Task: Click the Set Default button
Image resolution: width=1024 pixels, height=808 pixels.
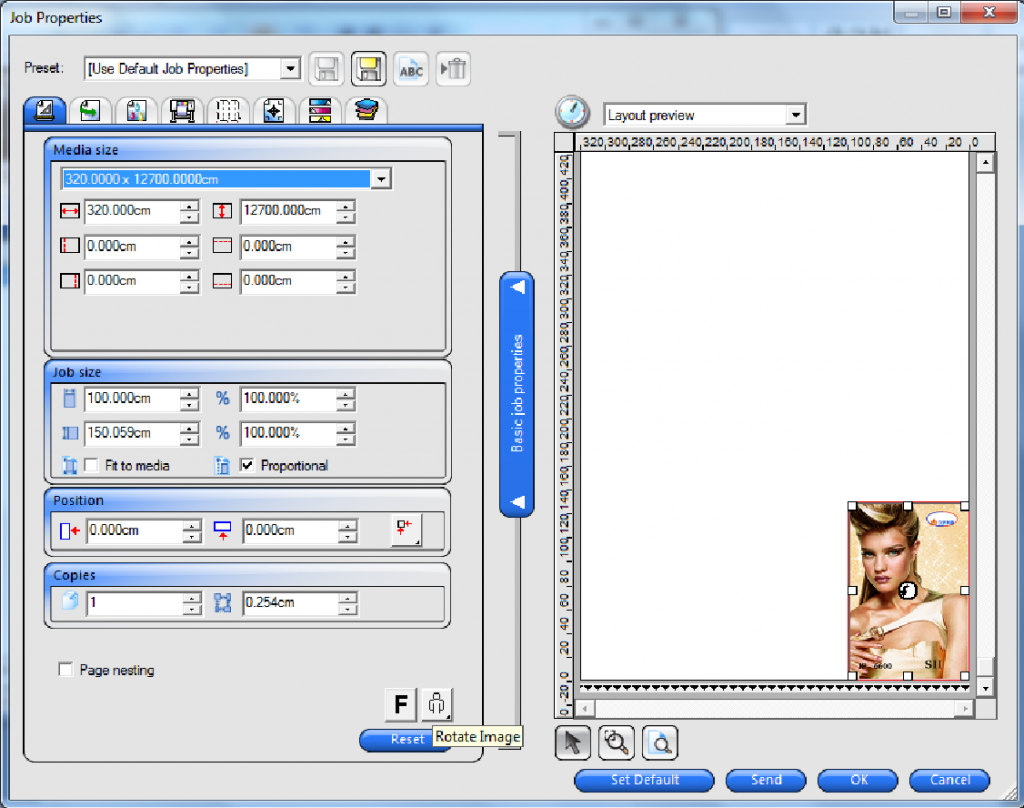Action: (x=644, y=781)
